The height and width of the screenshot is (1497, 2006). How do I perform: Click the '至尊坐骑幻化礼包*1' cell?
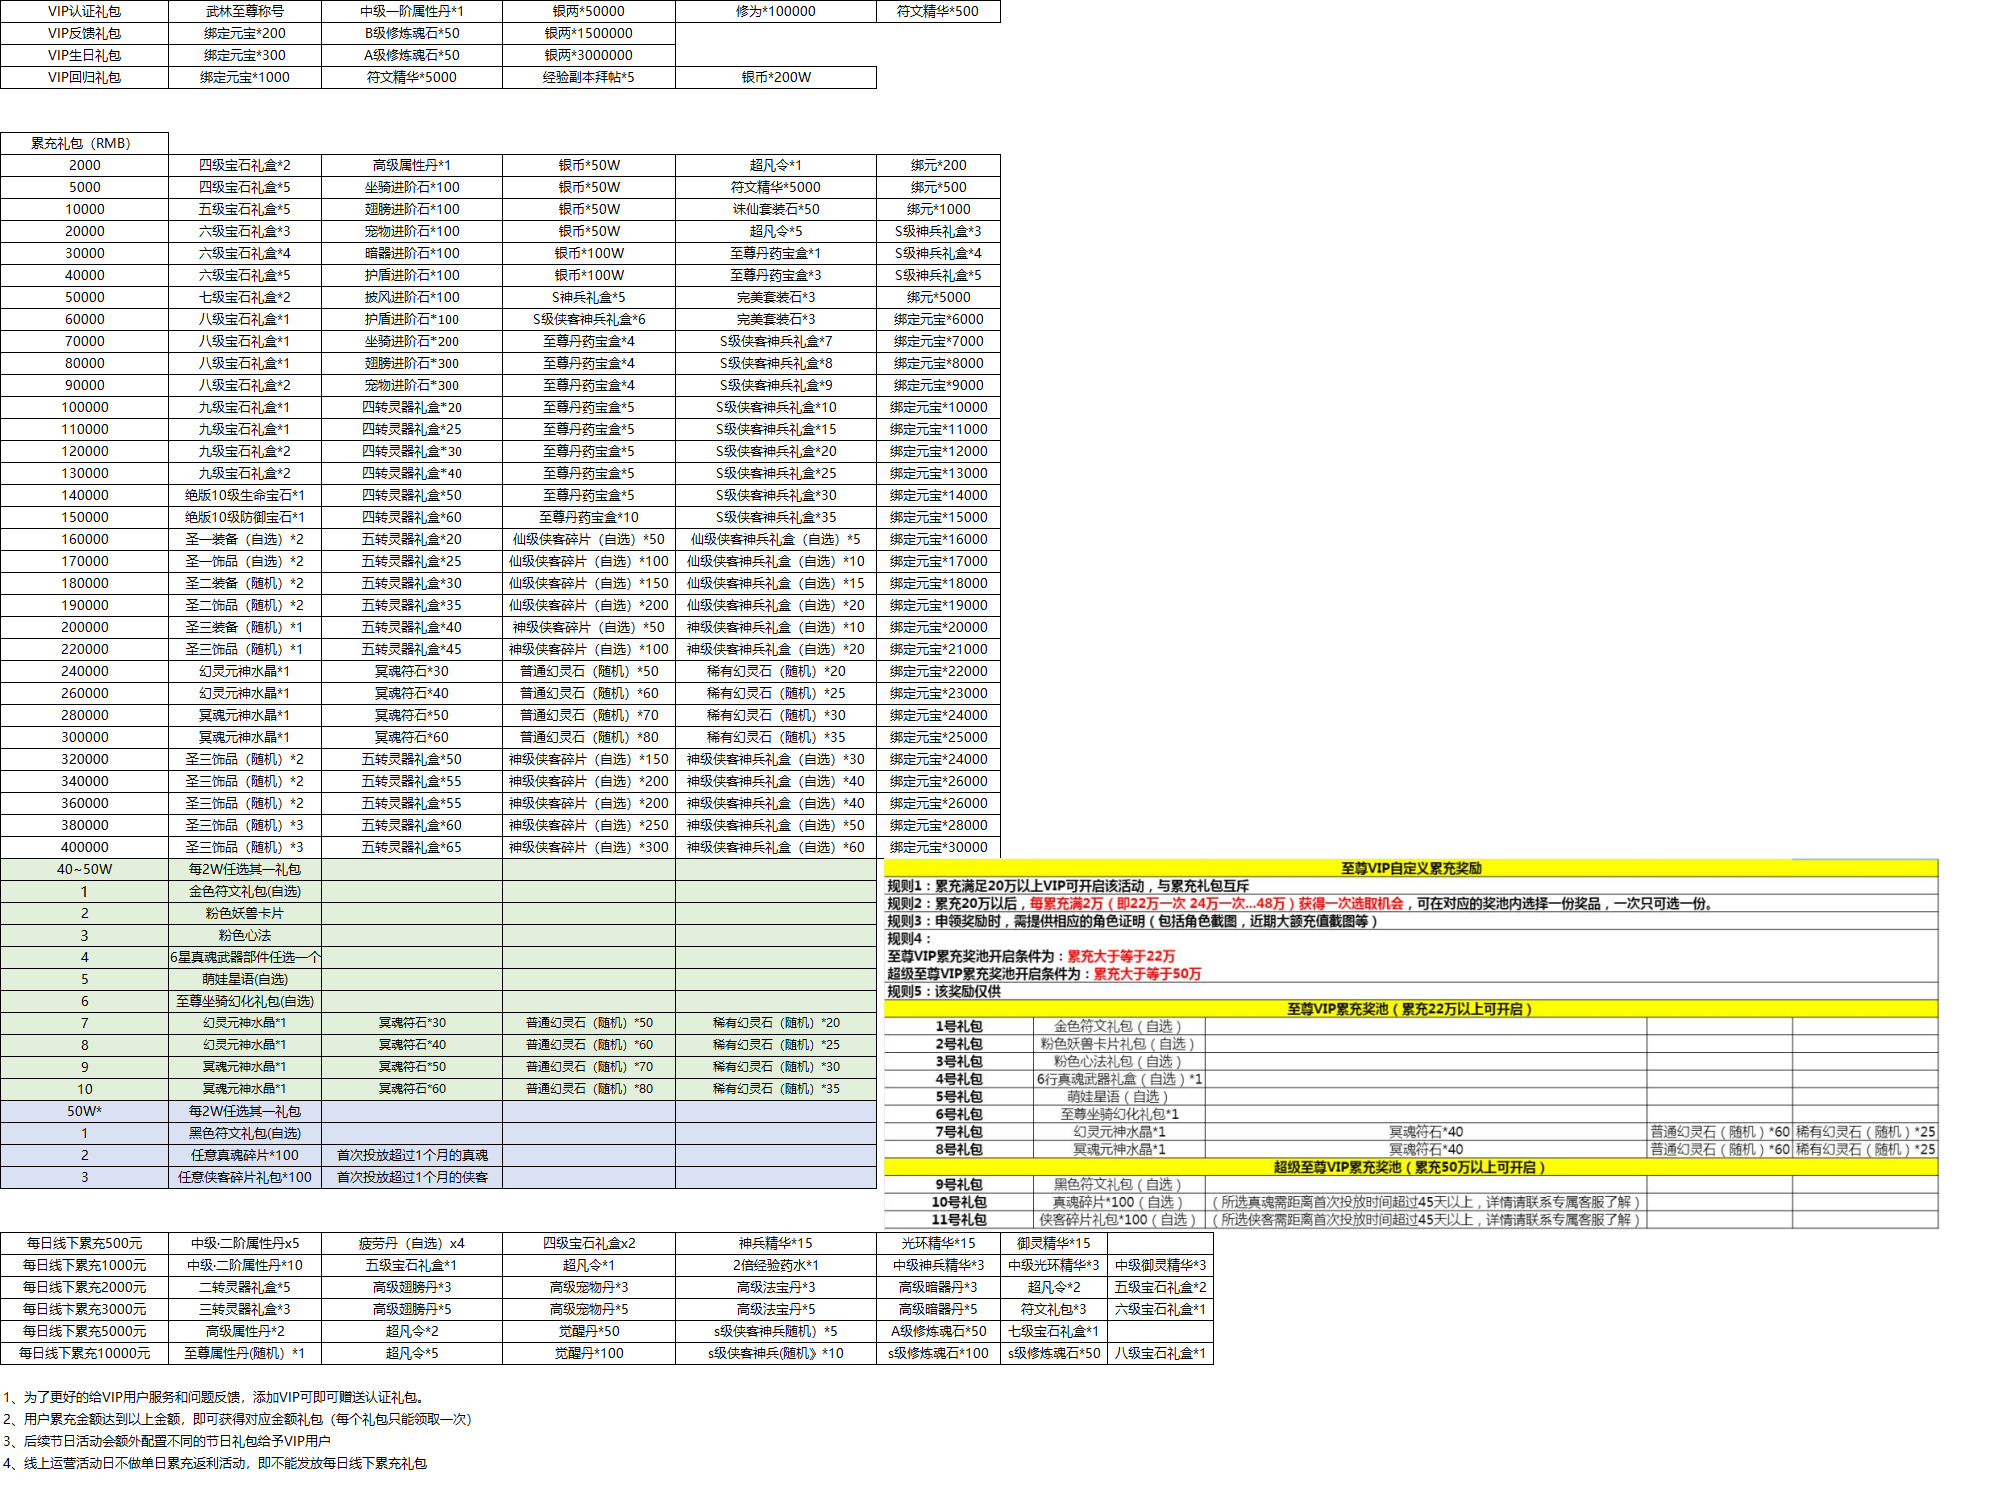[1119, 1114]
